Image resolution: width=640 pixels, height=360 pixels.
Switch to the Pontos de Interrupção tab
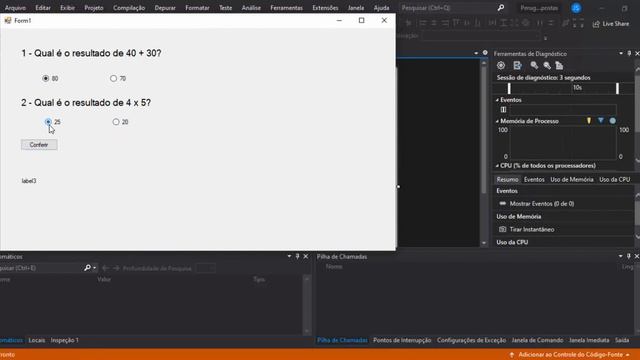402,340
